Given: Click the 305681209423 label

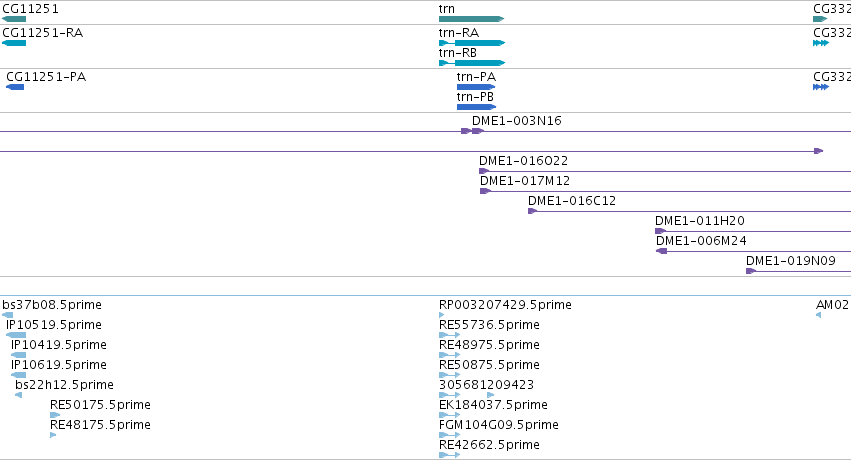Looking at the screenshot, I should point(487,385).
